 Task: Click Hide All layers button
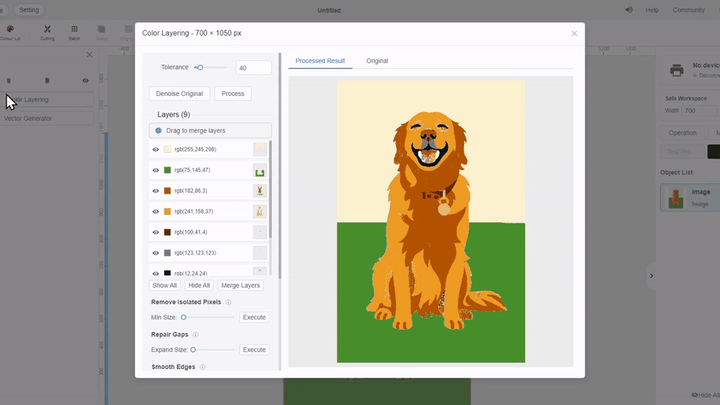(x=199, y=285)
